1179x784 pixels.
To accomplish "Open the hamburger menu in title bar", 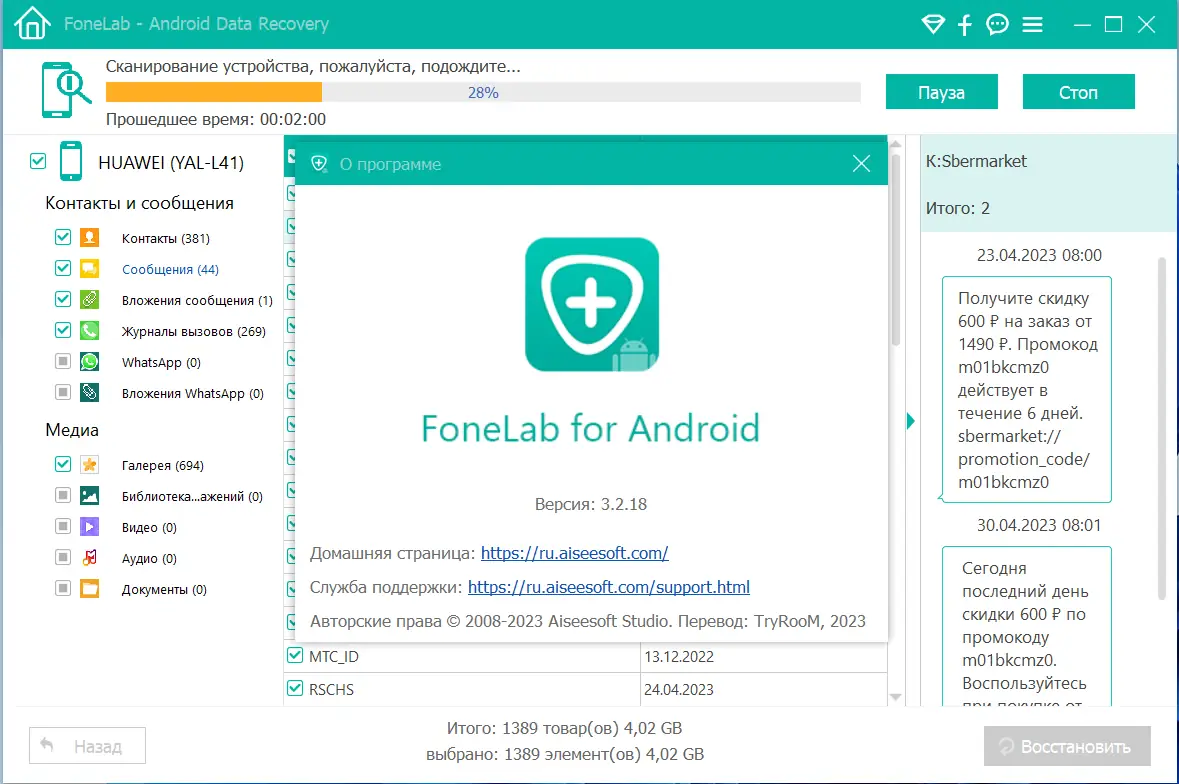I will [1032, 23].
